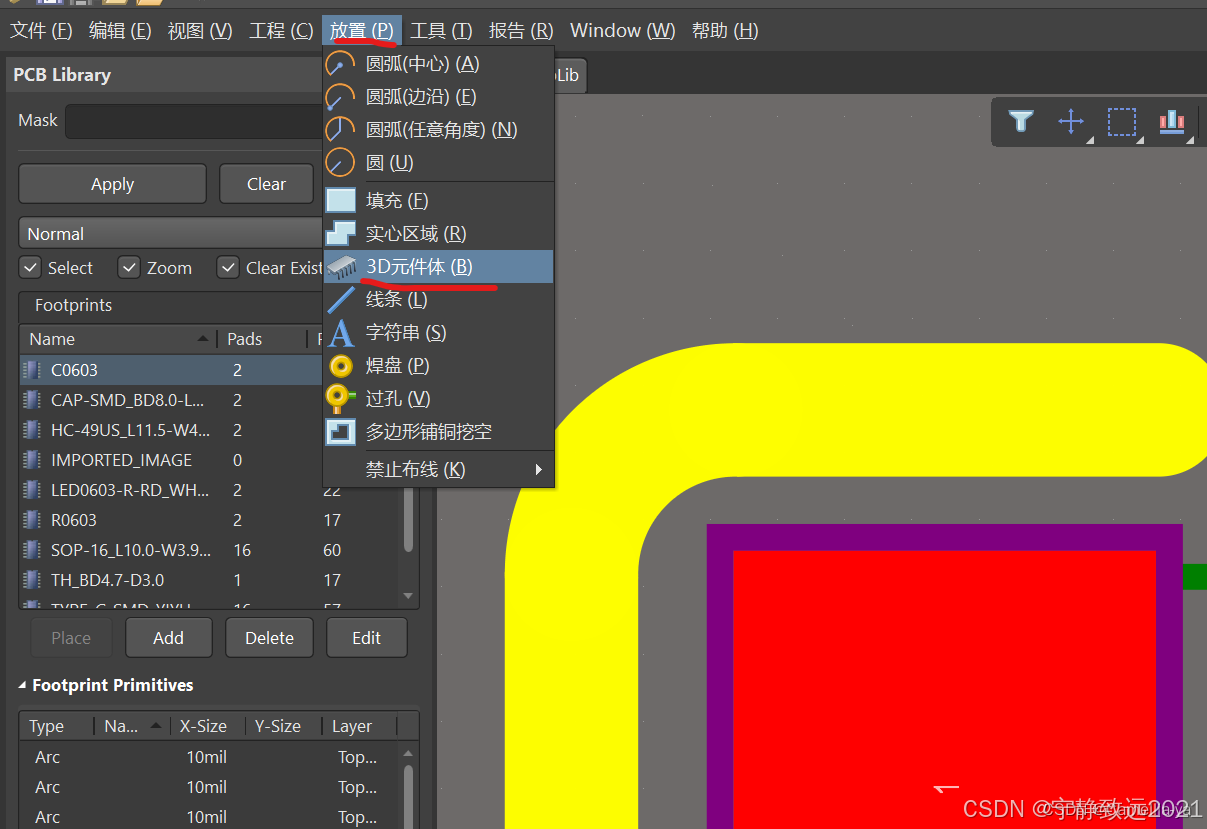Open the Normal mode dropdown
The height and width of the screenshot is (829, 1207).
[170, 233]
